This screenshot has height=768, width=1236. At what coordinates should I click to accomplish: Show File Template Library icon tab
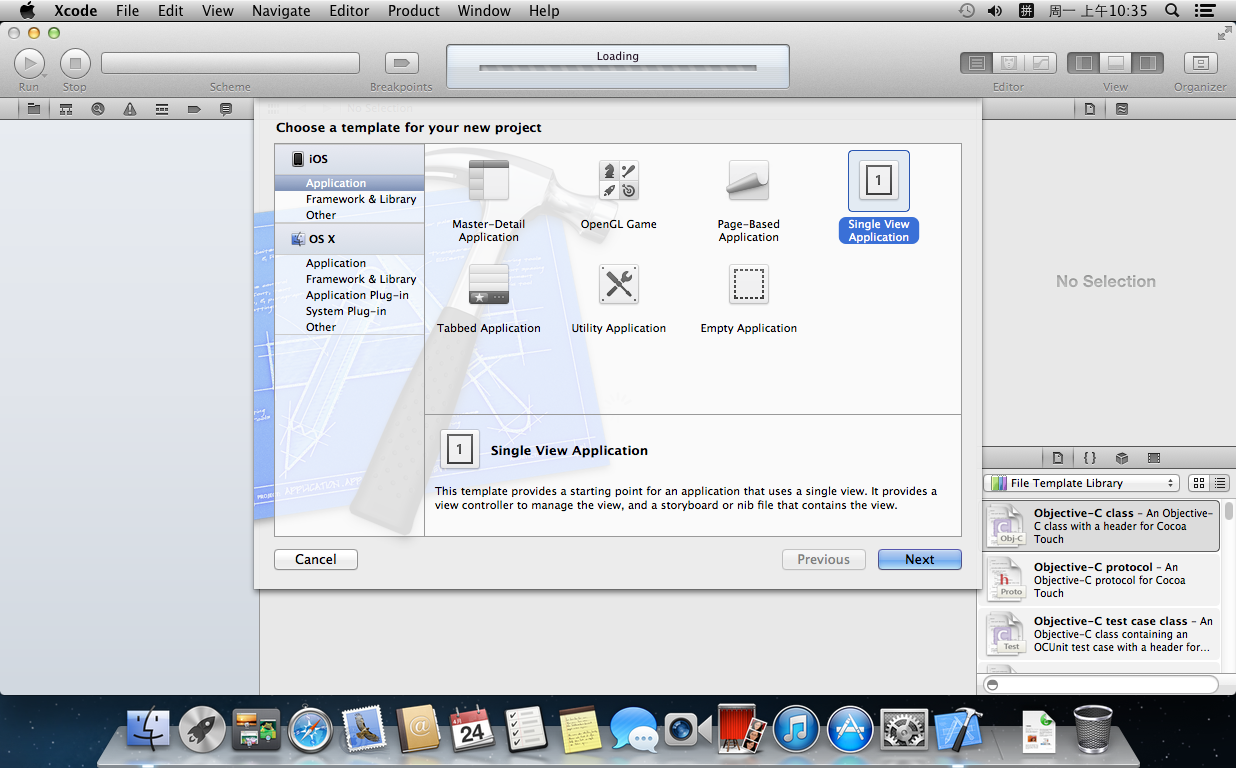[1058, 458]
